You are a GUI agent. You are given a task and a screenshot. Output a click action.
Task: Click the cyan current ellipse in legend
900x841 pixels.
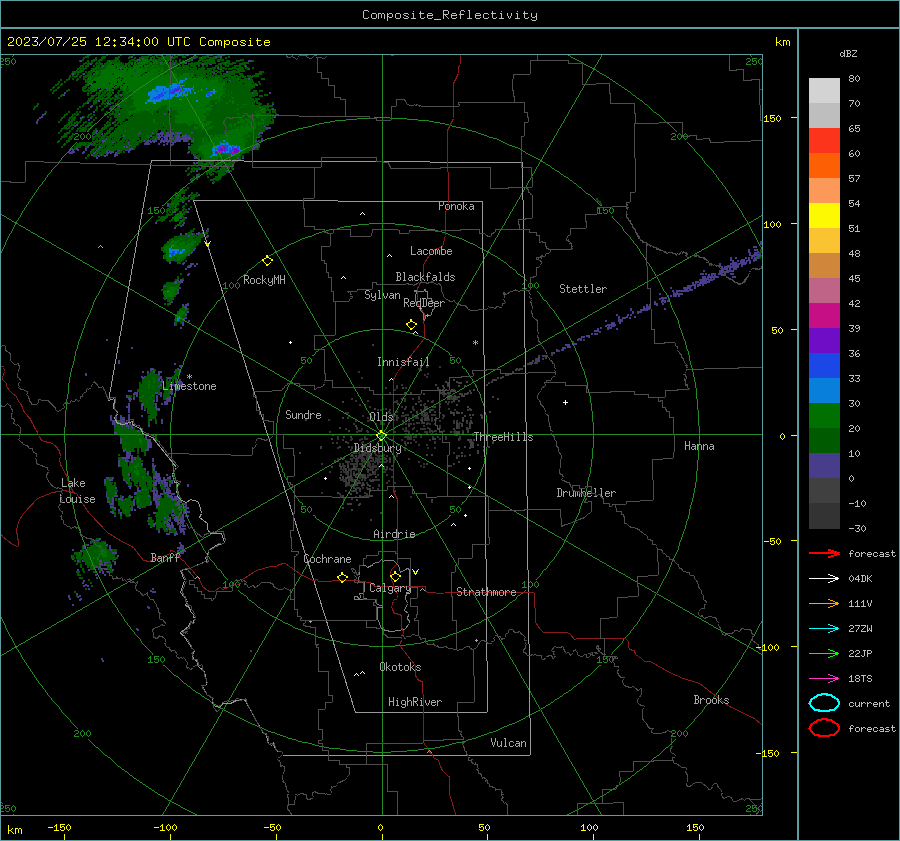pyautogui.click(x=824, y=703)
